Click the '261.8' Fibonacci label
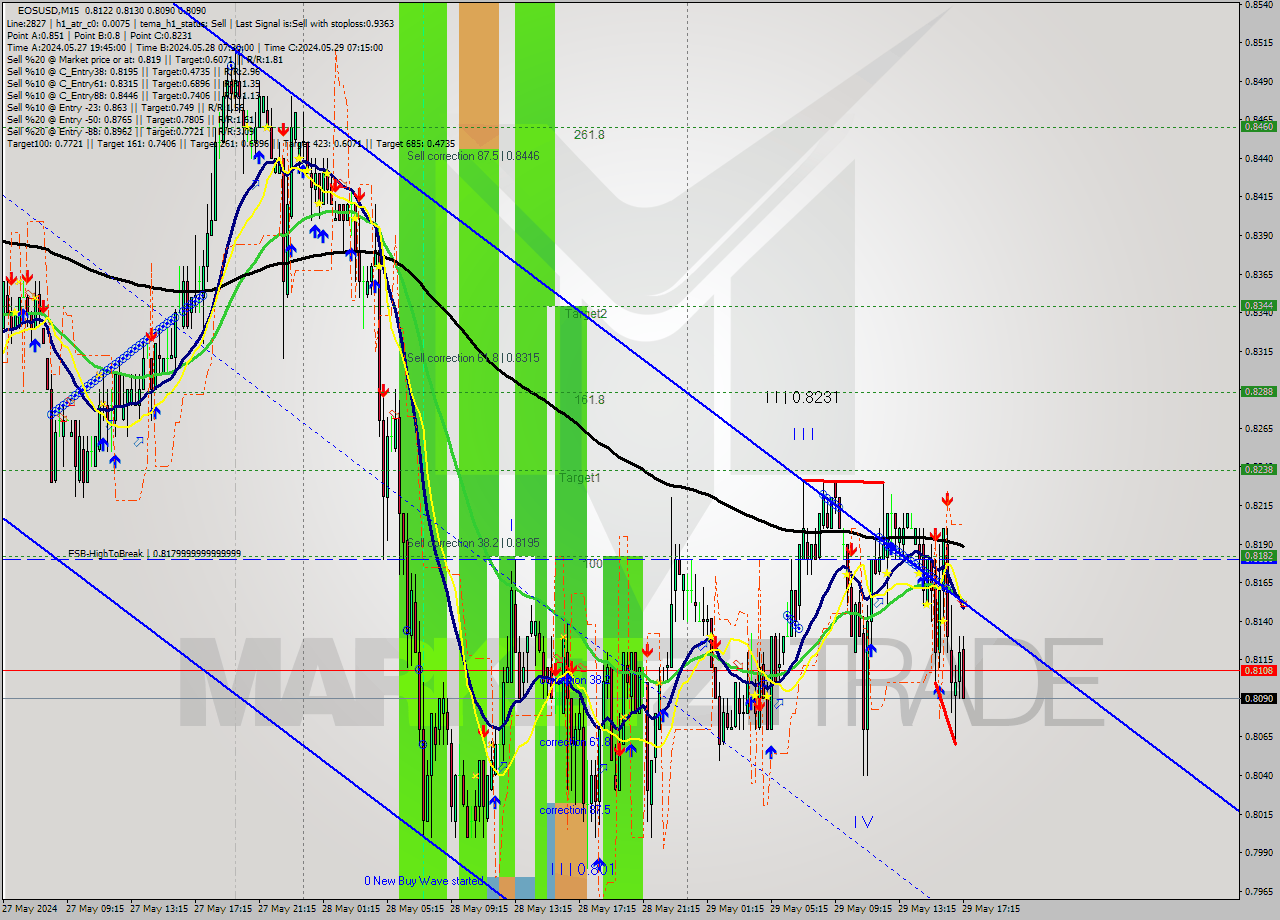Viewport: 1280px width, 920px height. pos(589,134)
